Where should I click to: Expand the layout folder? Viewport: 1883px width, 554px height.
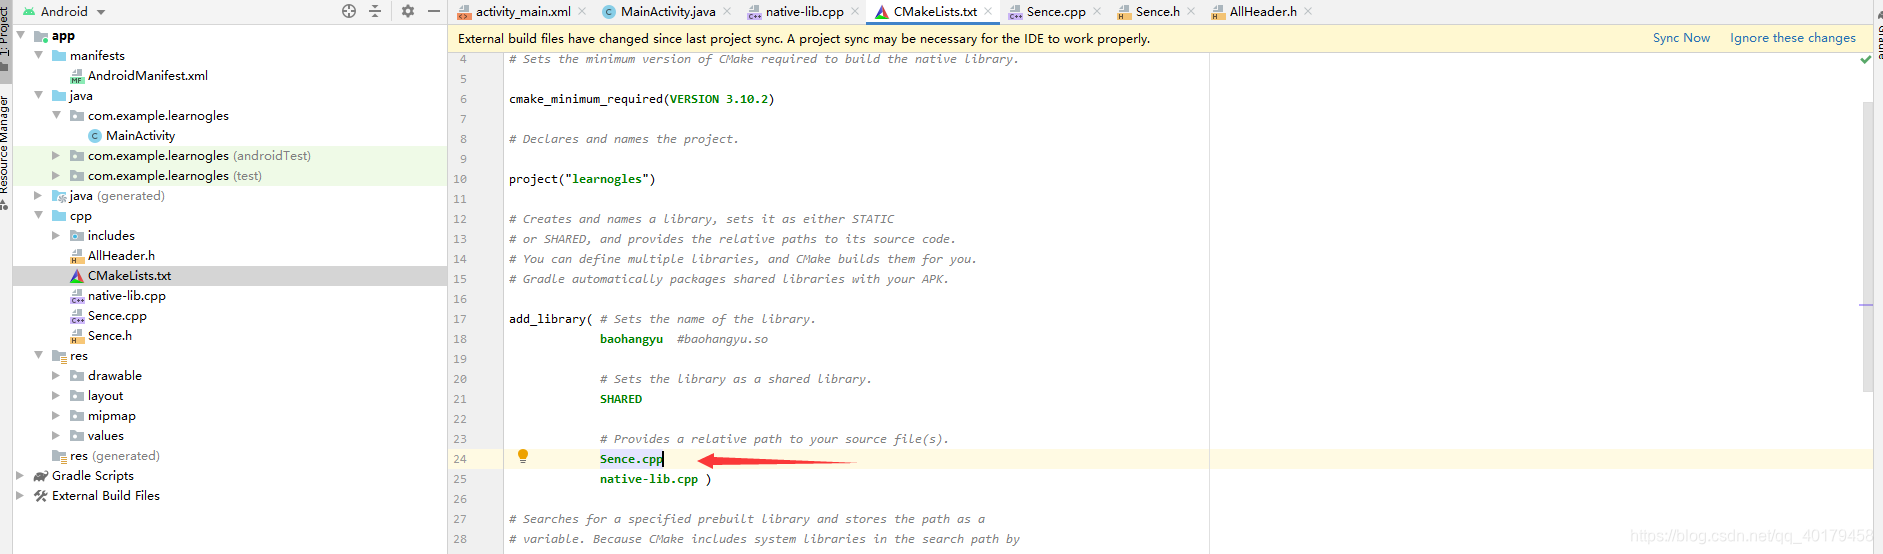click(x=57, y=395)
